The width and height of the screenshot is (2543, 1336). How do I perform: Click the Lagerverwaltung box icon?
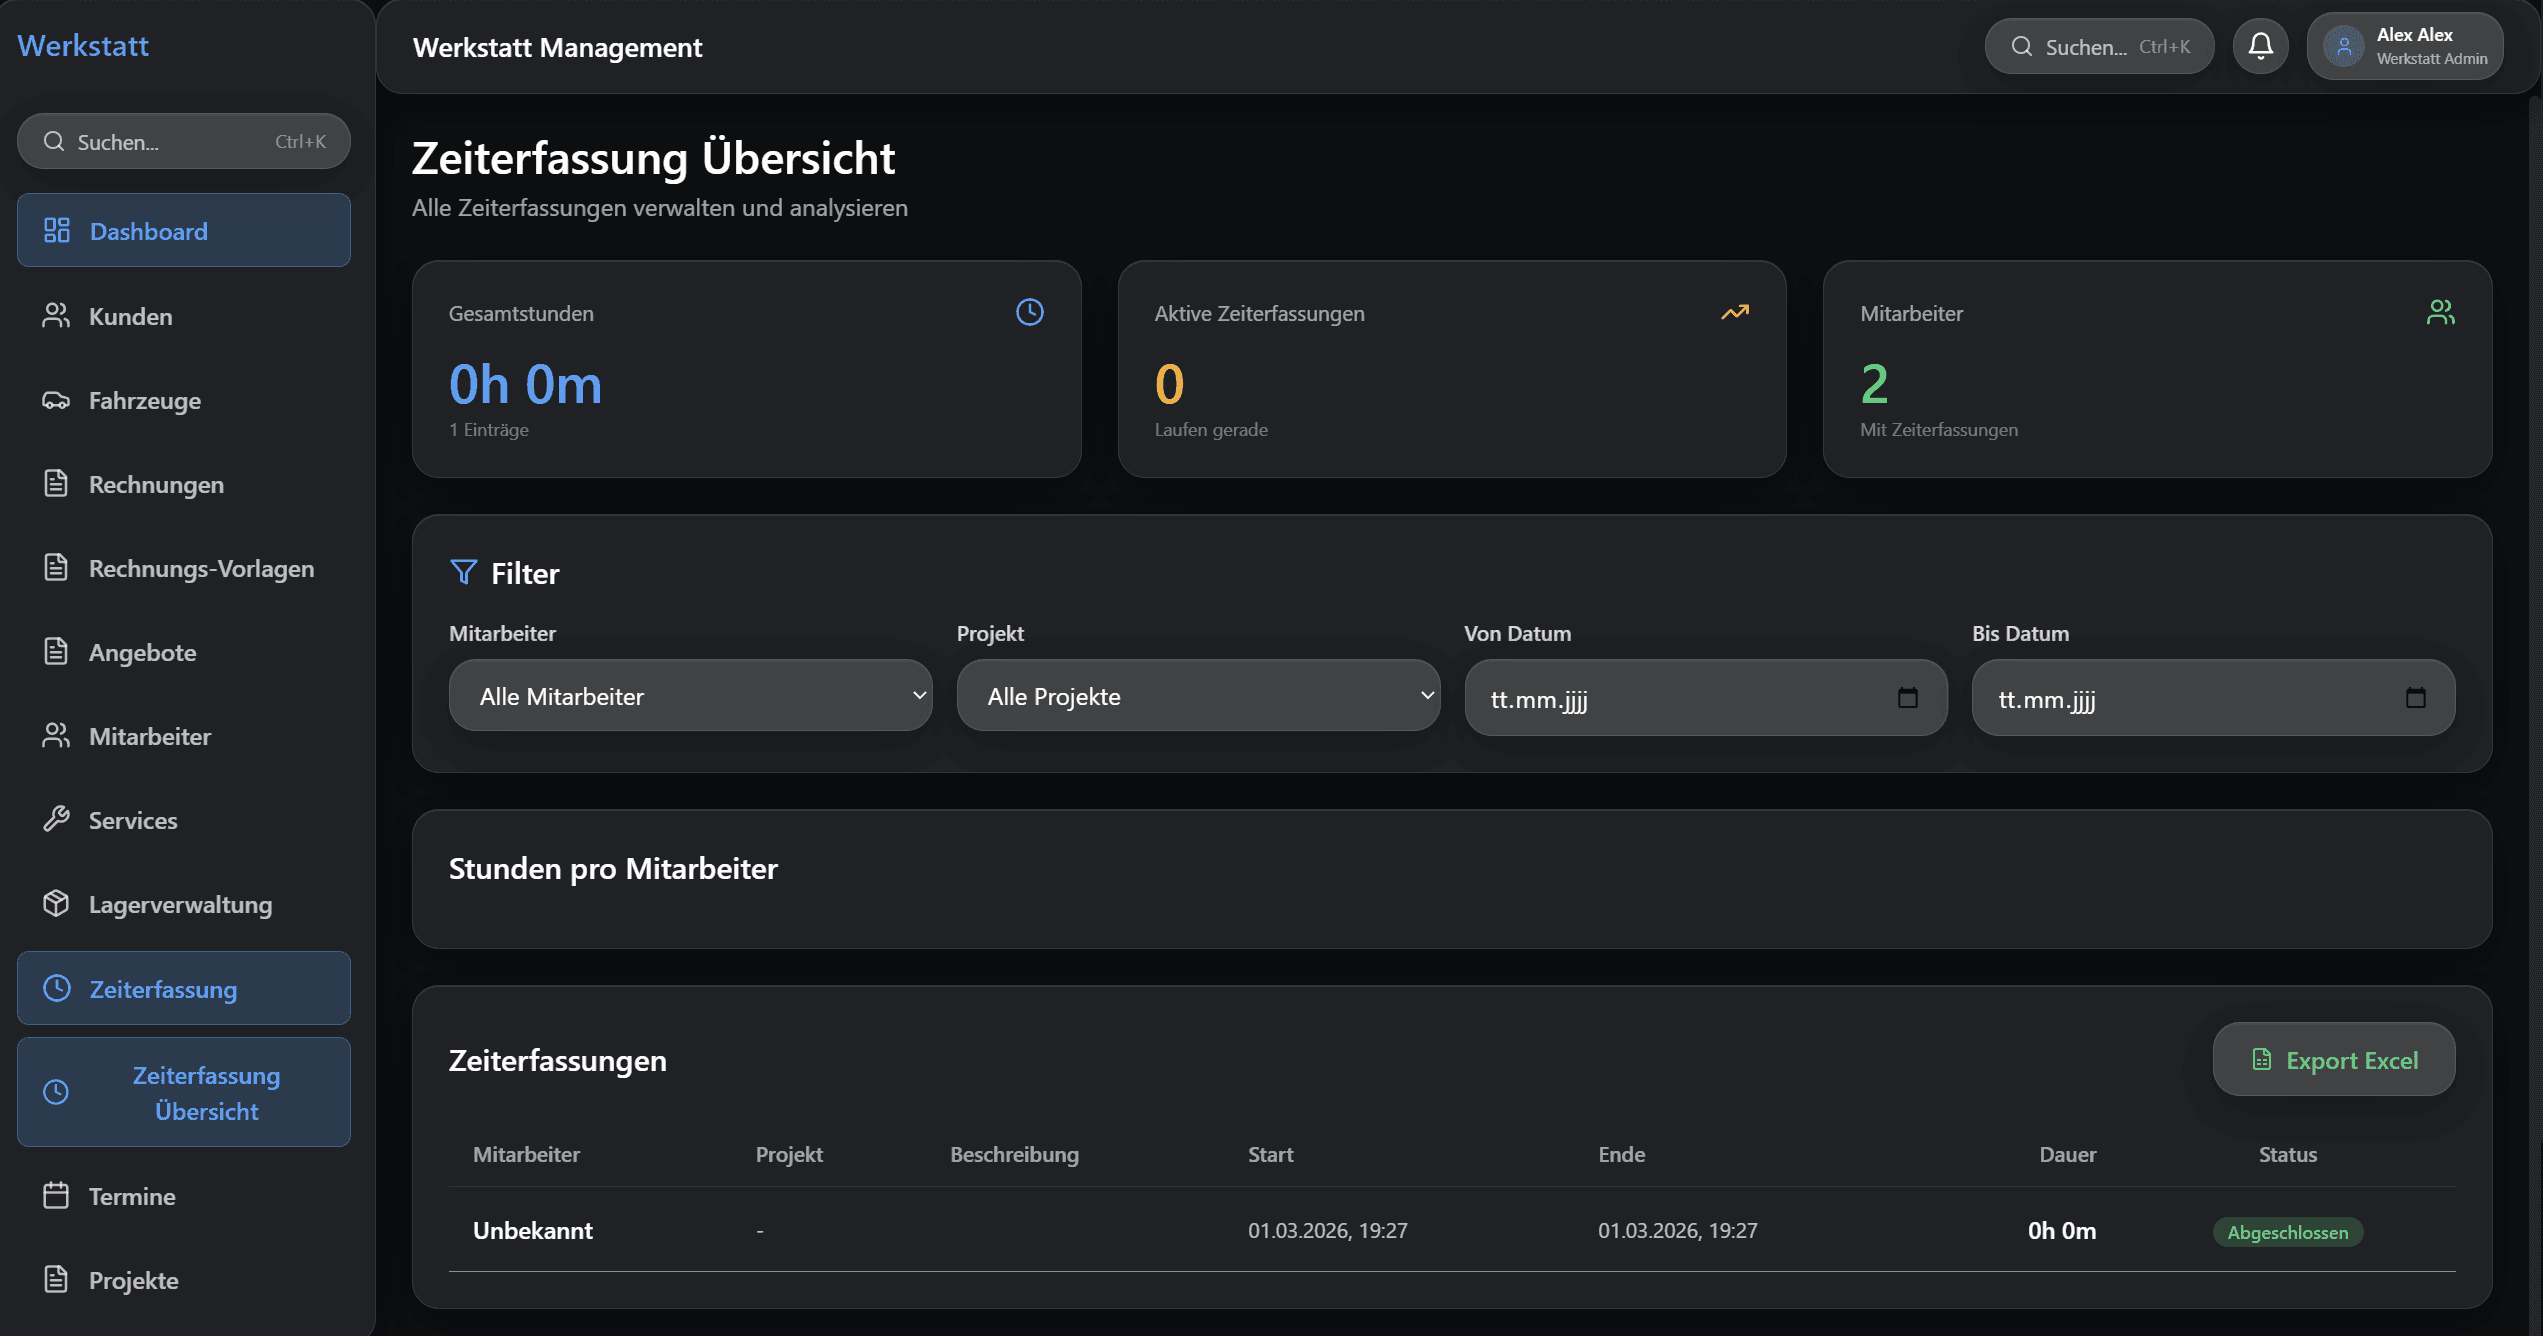tap(56, 903)
